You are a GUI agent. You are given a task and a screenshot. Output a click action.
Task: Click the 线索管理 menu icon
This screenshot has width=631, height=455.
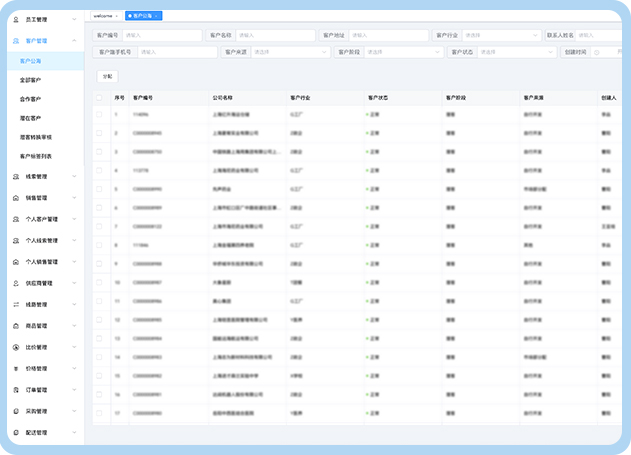[16, 176]
